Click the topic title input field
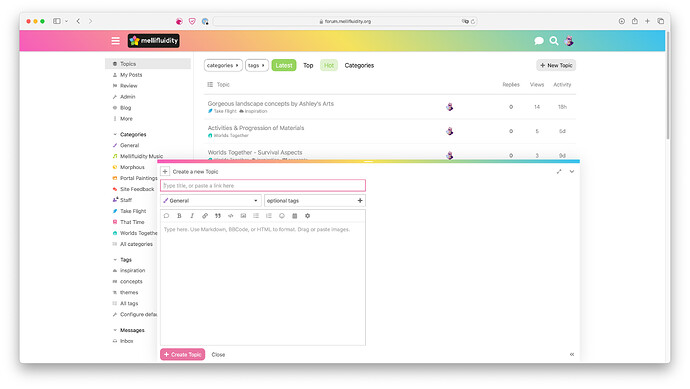Image resolution: width=690 pixels, height=389 pixels. click(263, 186)
